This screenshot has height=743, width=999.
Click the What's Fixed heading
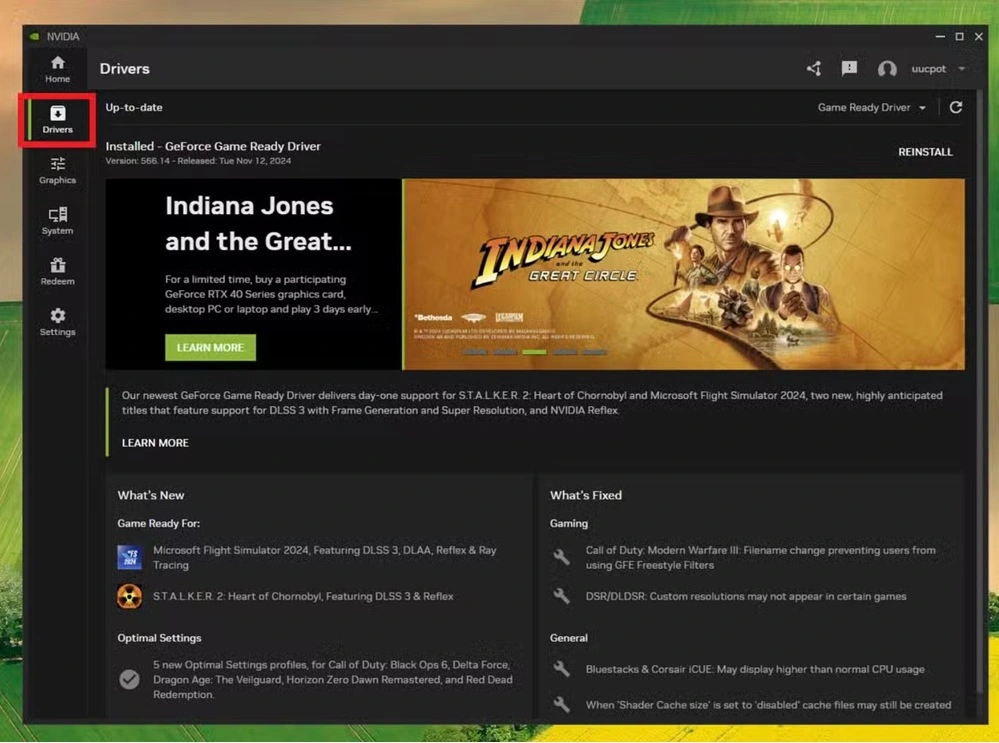point(586,495)
